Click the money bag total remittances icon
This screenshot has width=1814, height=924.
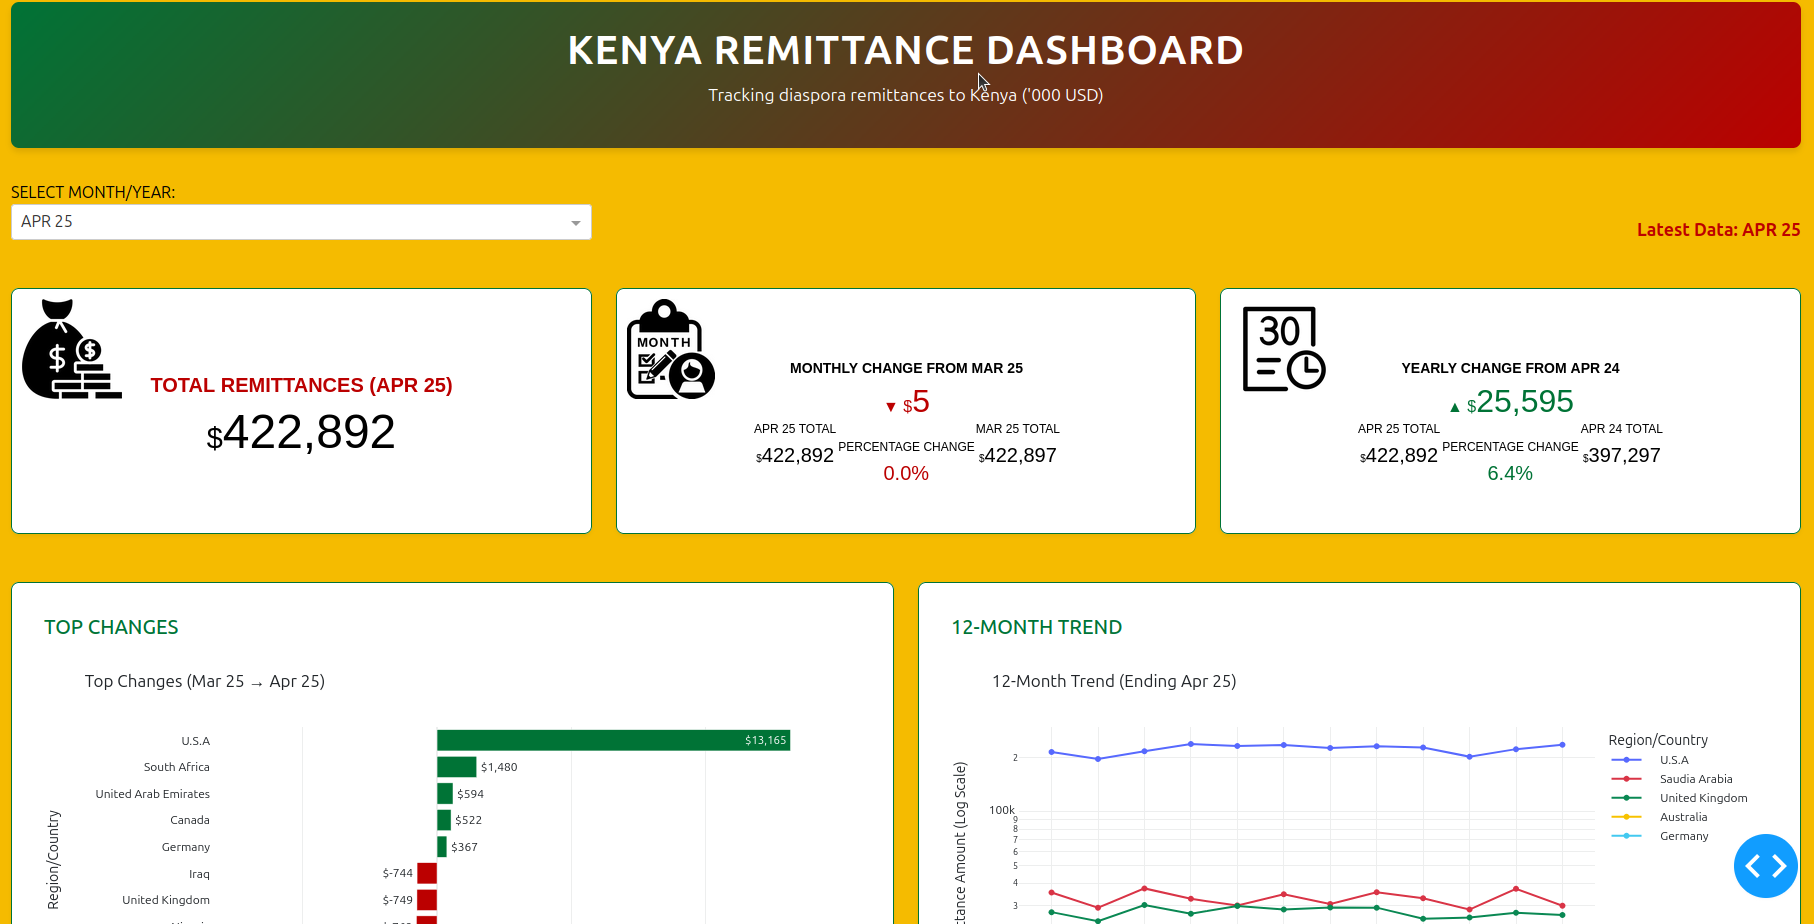(x=72, y=349)
